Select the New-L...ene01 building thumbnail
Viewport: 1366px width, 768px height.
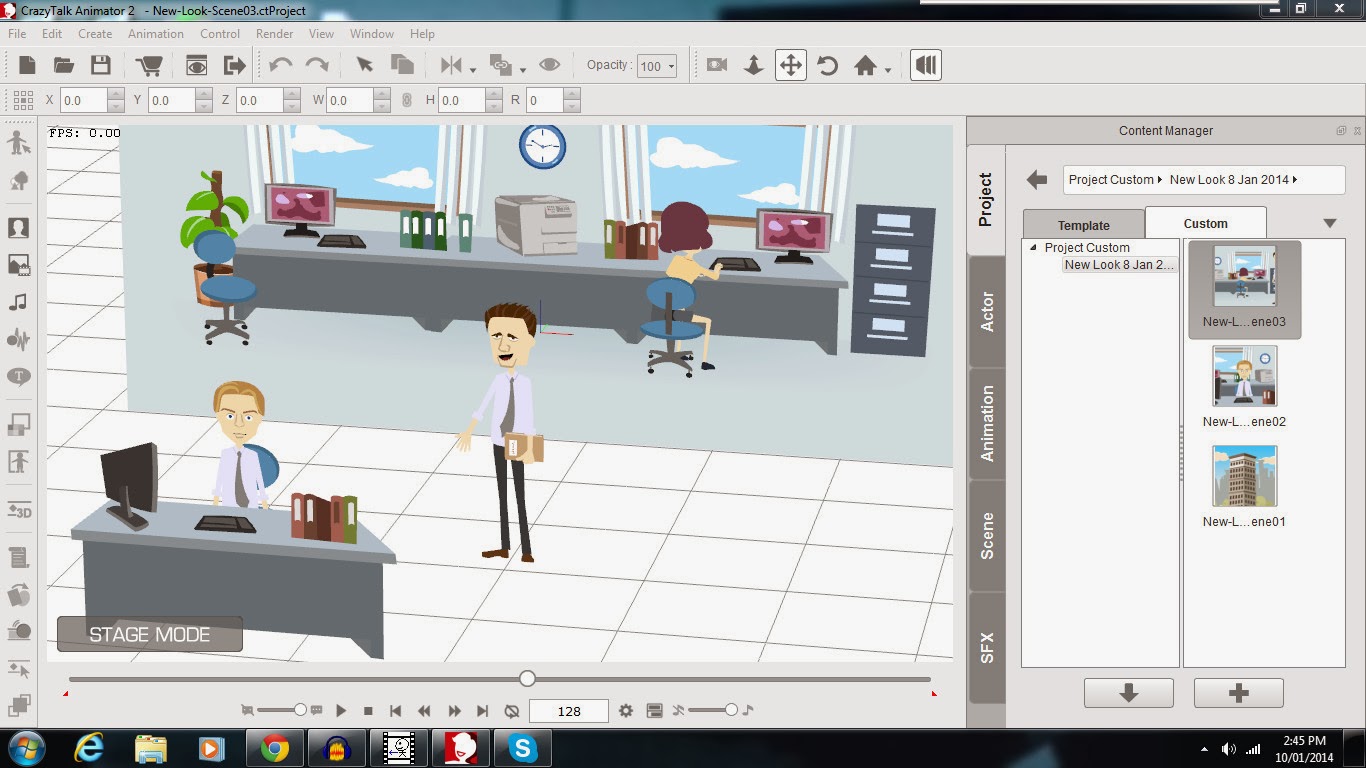(1244, 477)
